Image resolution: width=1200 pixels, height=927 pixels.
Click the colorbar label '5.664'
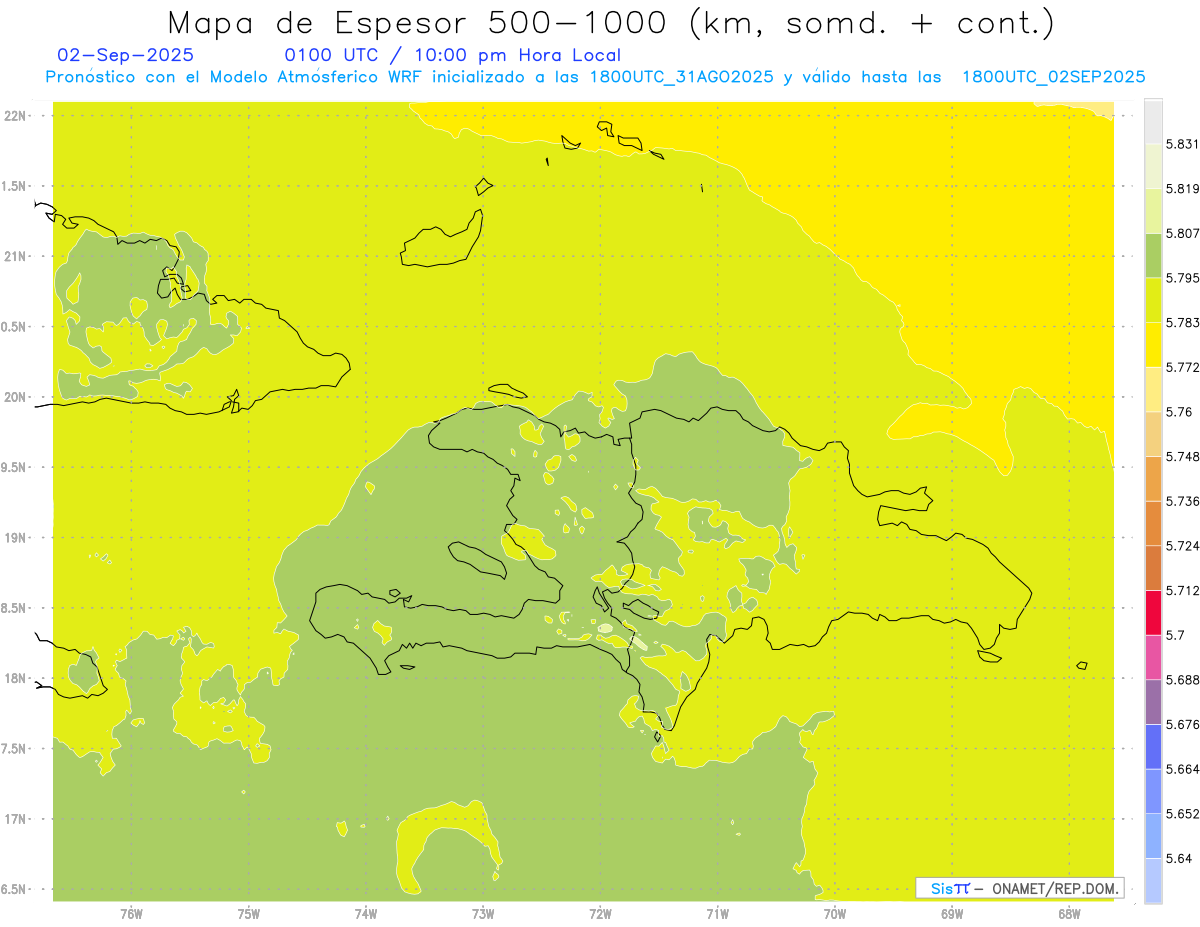[x=1183, y=769]
